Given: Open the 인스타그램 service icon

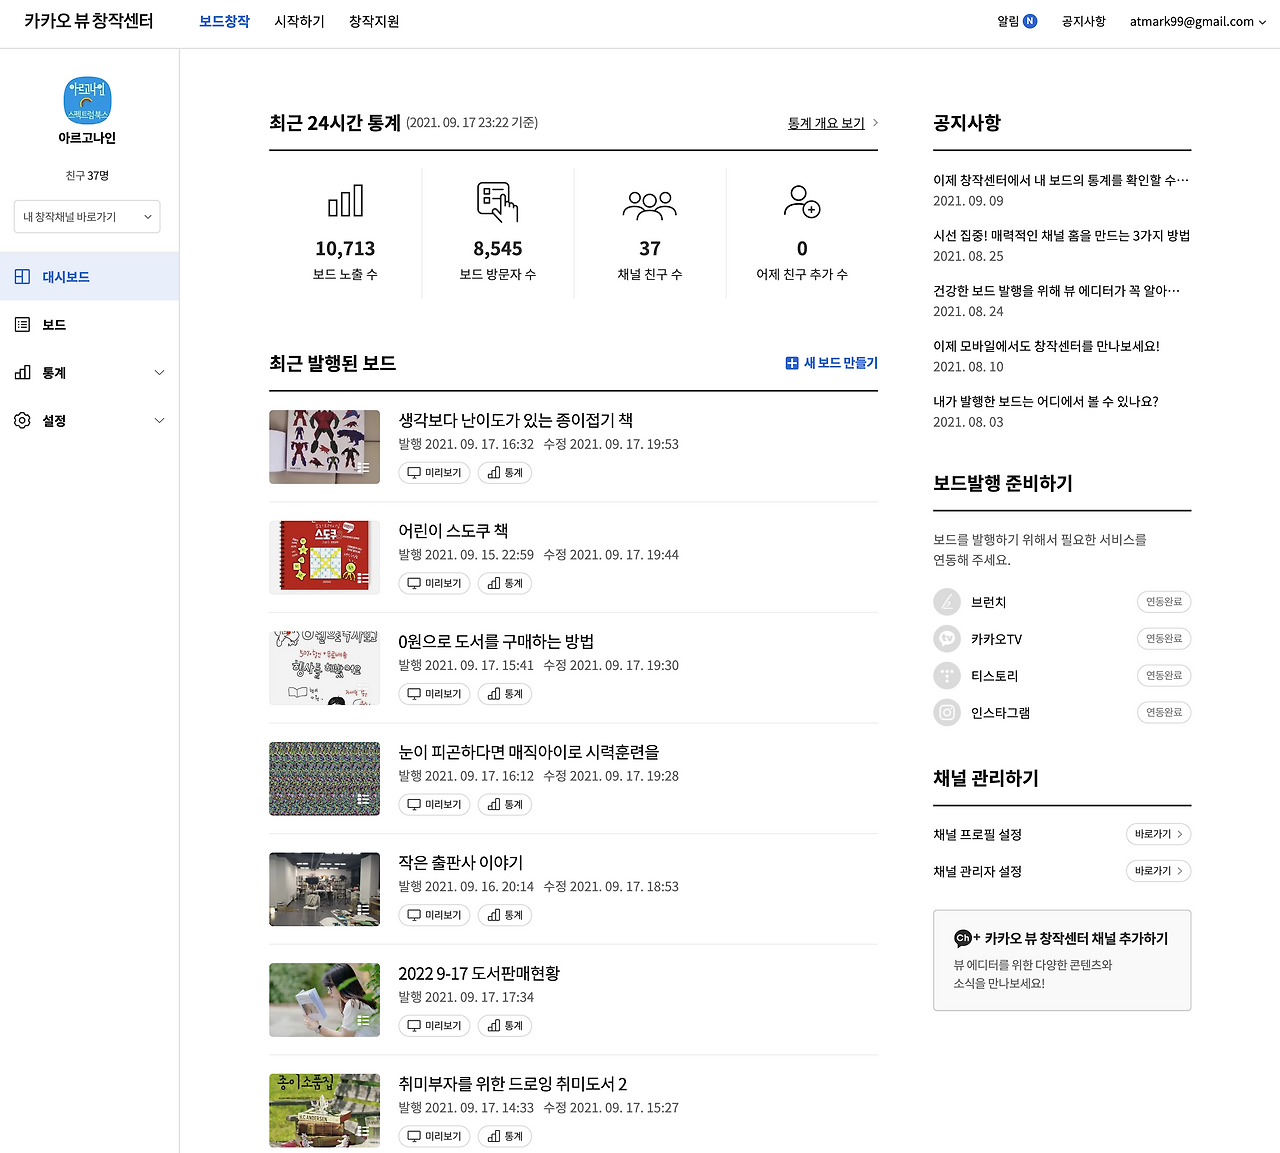Looking at the screenshot, I should 946,712.
